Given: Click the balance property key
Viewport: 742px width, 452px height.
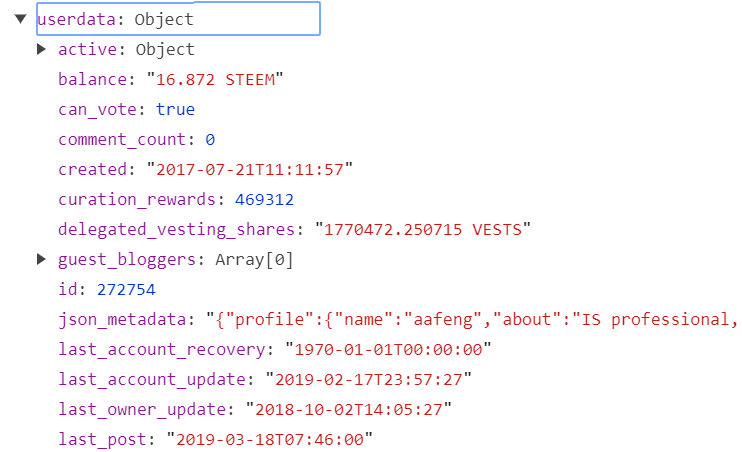Looking at the screenshot, I should [x=92, y=80].
